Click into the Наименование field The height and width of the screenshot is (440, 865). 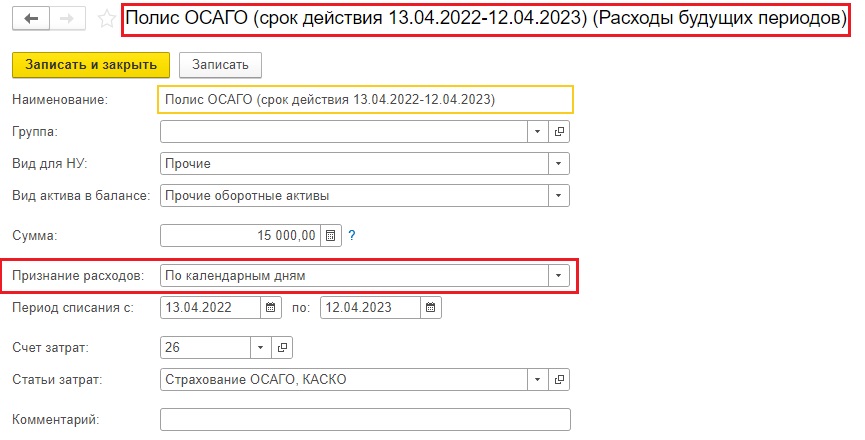365,100
